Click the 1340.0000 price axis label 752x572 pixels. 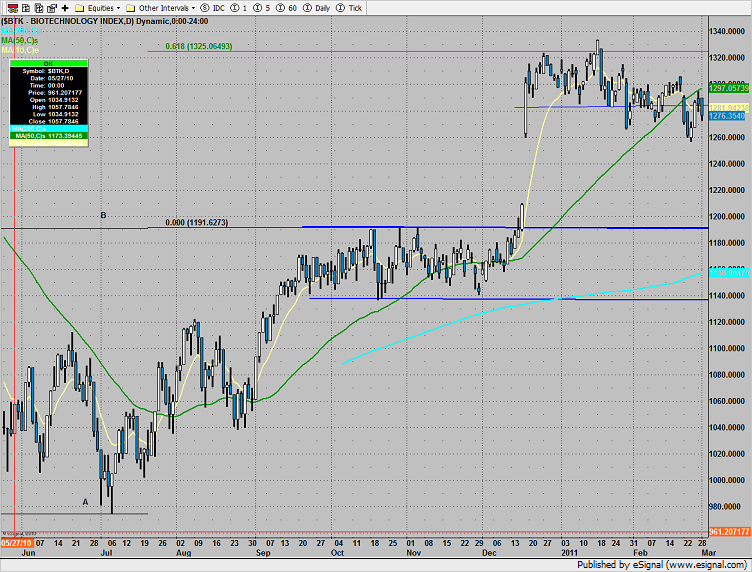727,31
